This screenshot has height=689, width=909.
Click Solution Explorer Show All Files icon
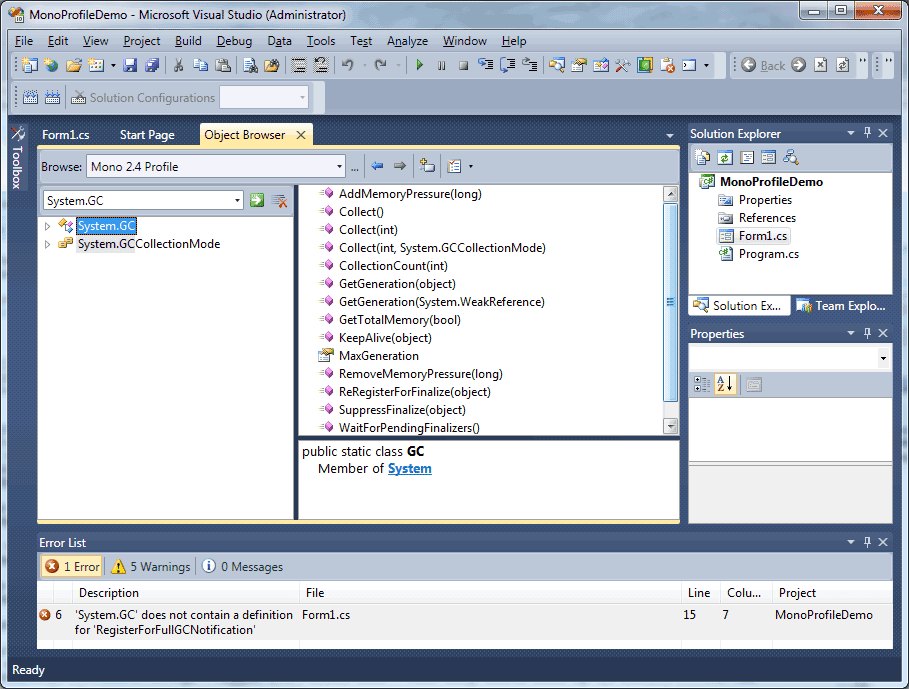(x=703, y=157)
